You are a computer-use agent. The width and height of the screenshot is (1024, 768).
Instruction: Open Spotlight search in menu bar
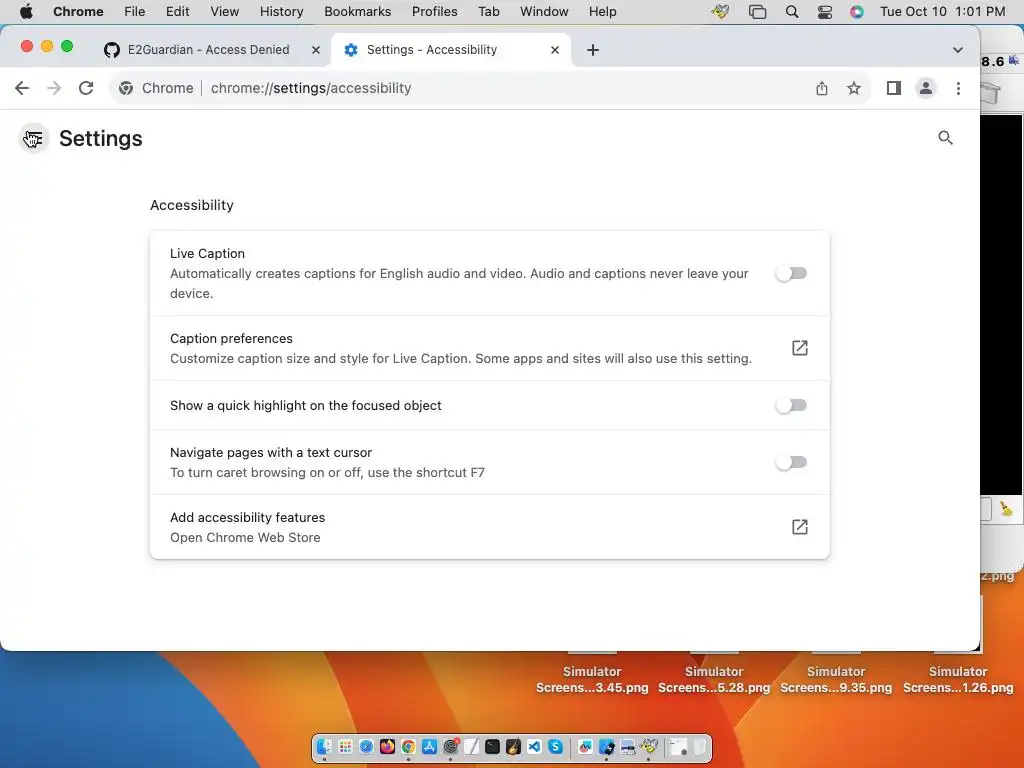click(792, 12)
